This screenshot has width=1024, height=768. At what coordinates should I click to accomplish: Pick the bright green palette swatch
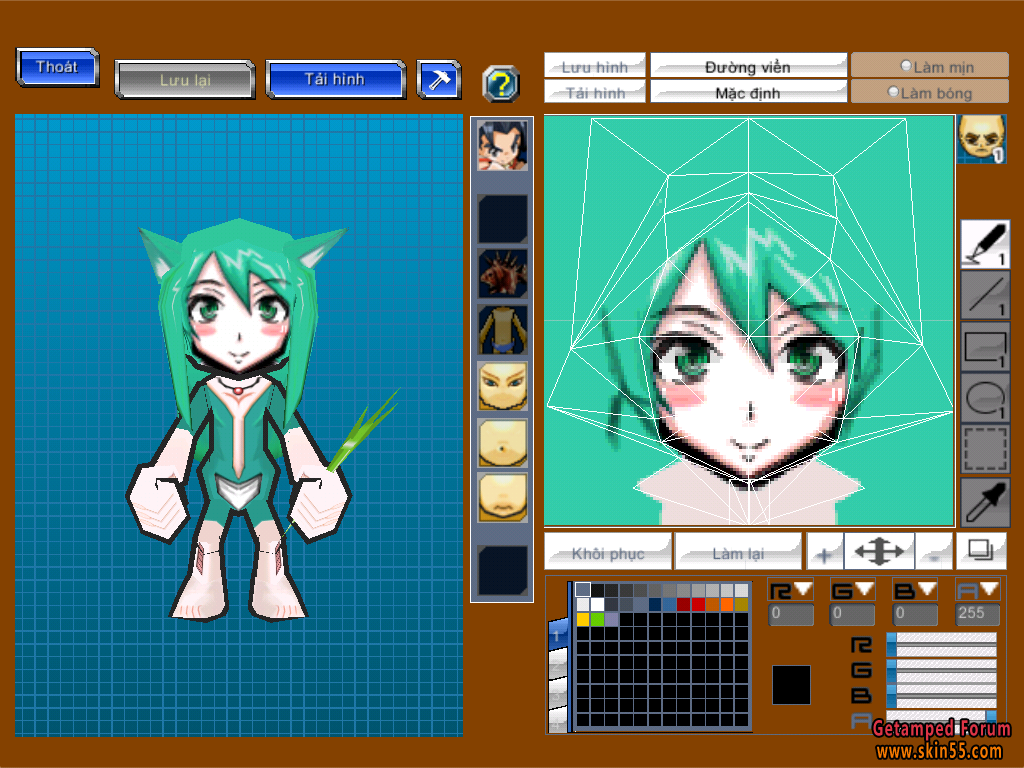click(597, 619)
